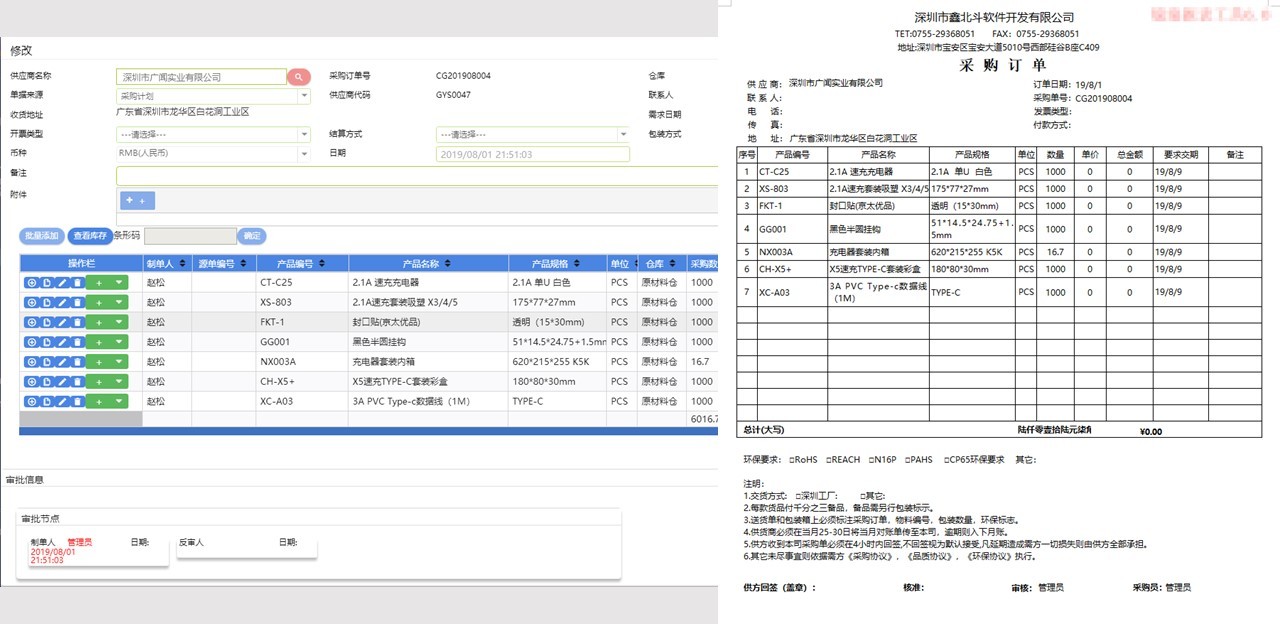This screenshot has width=1280, height=624.
Task: Click the pencil edit icon for FKT-1
Action: 62,322
